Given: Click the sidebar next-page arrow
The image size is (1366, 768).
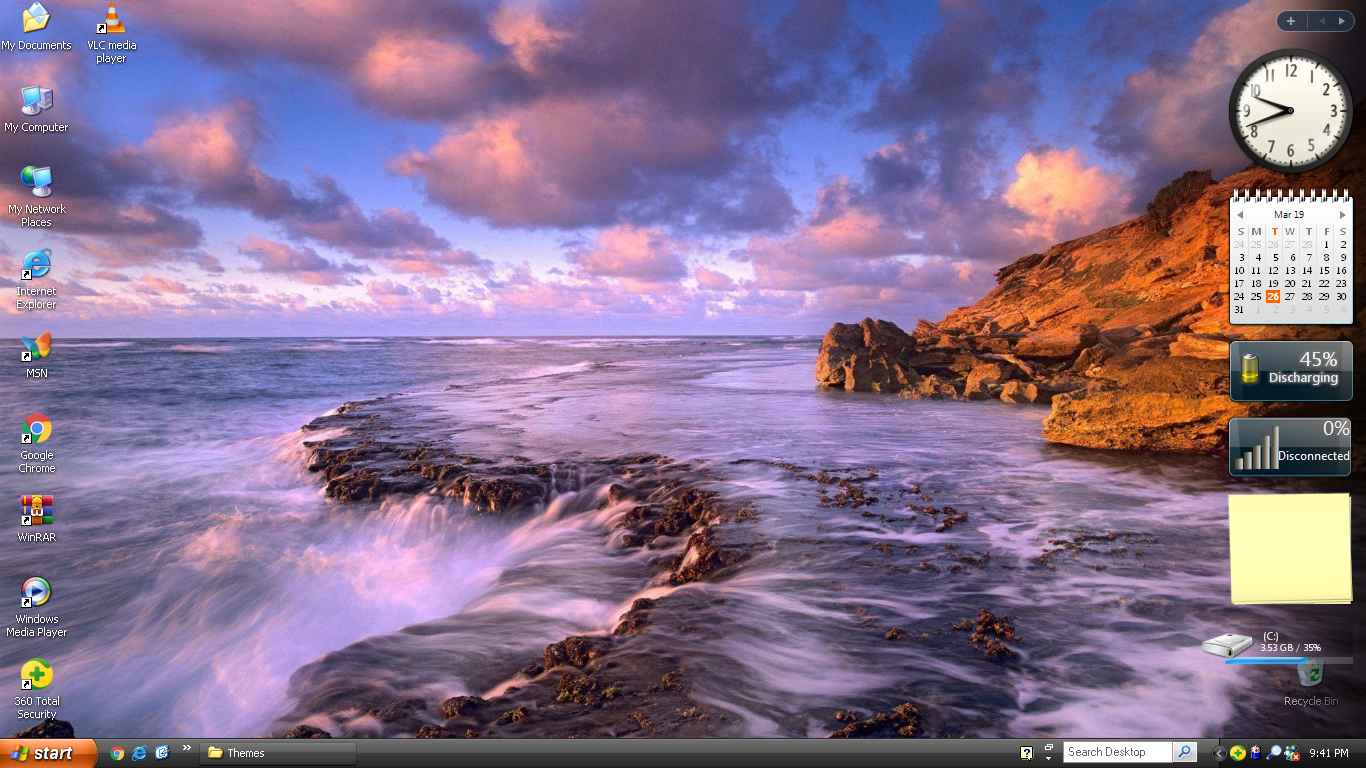Looking at the screenshot, I should coord(1341,21).
